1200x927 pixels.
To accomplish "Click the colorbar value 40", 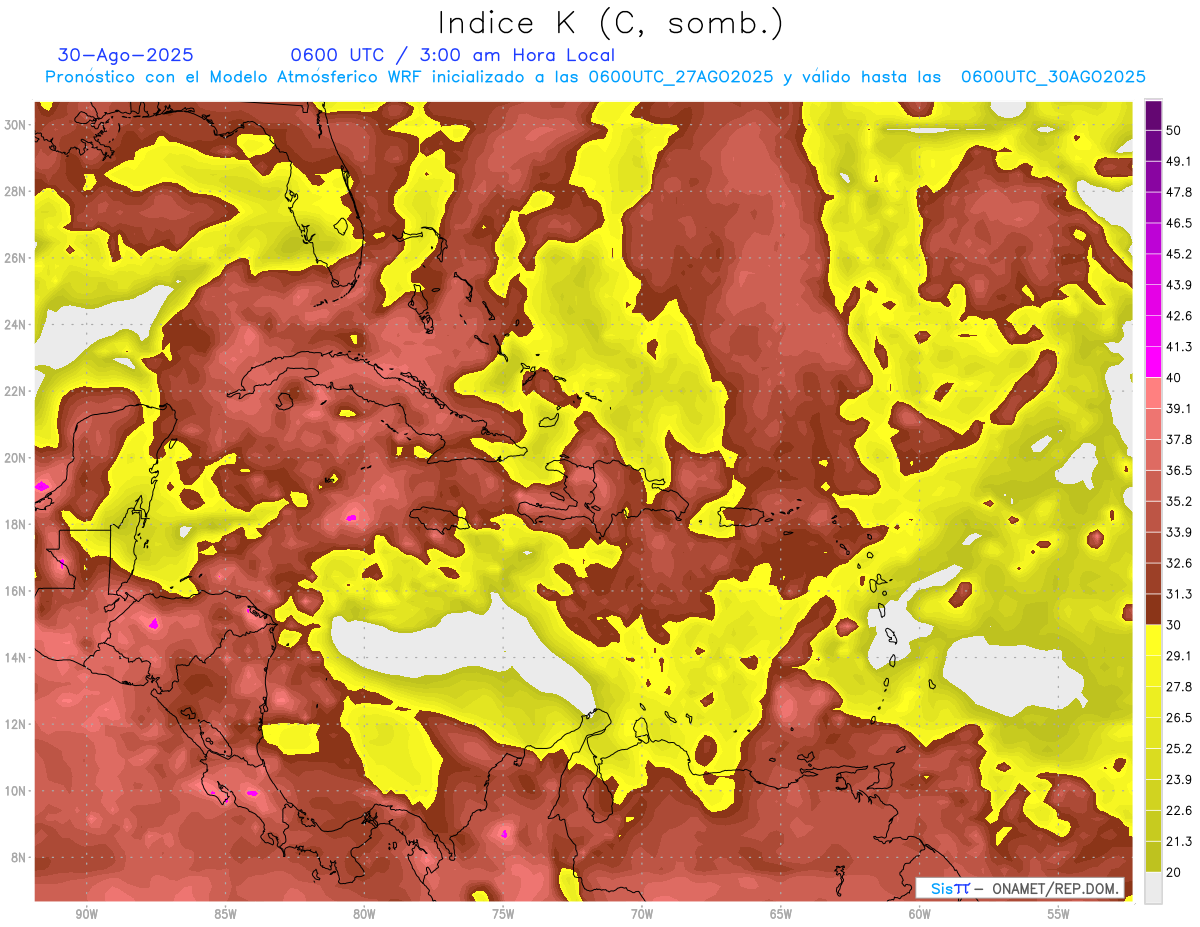I will 1175,378.
